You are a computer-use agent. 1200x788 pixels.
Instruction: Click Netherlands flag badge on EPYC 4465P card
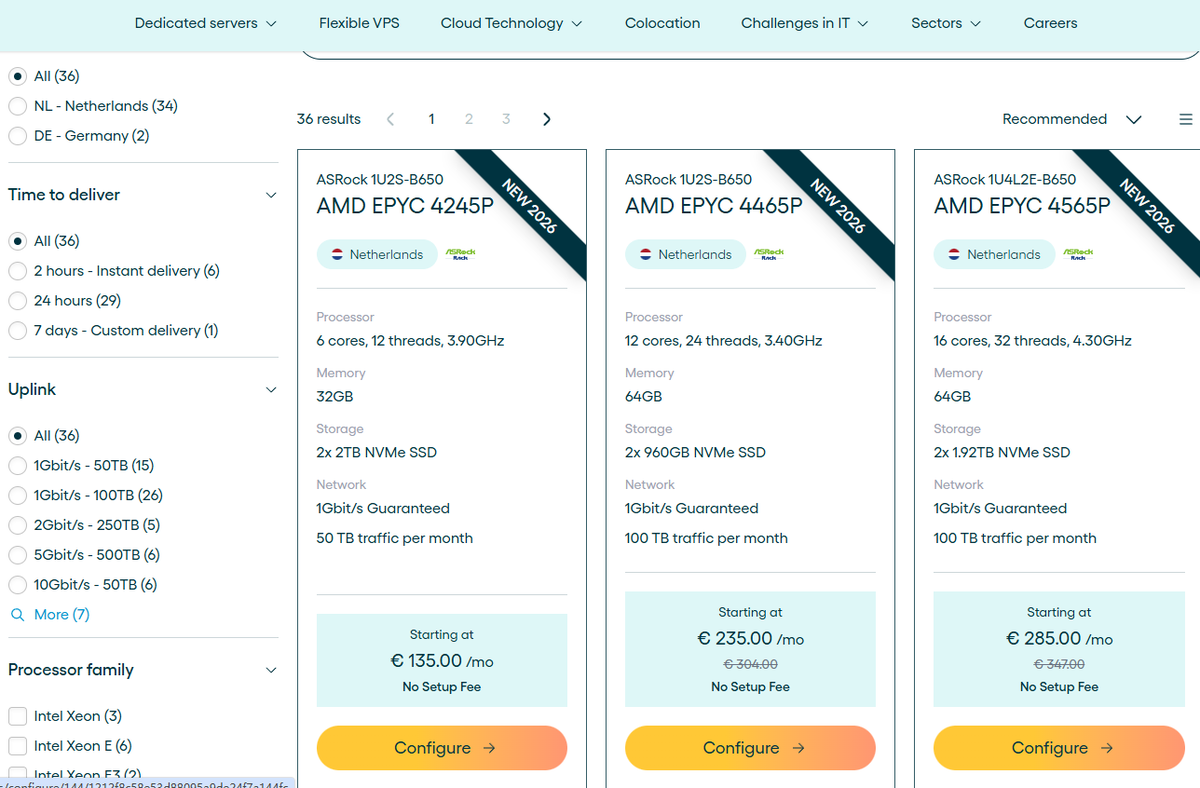pos(686,254)
